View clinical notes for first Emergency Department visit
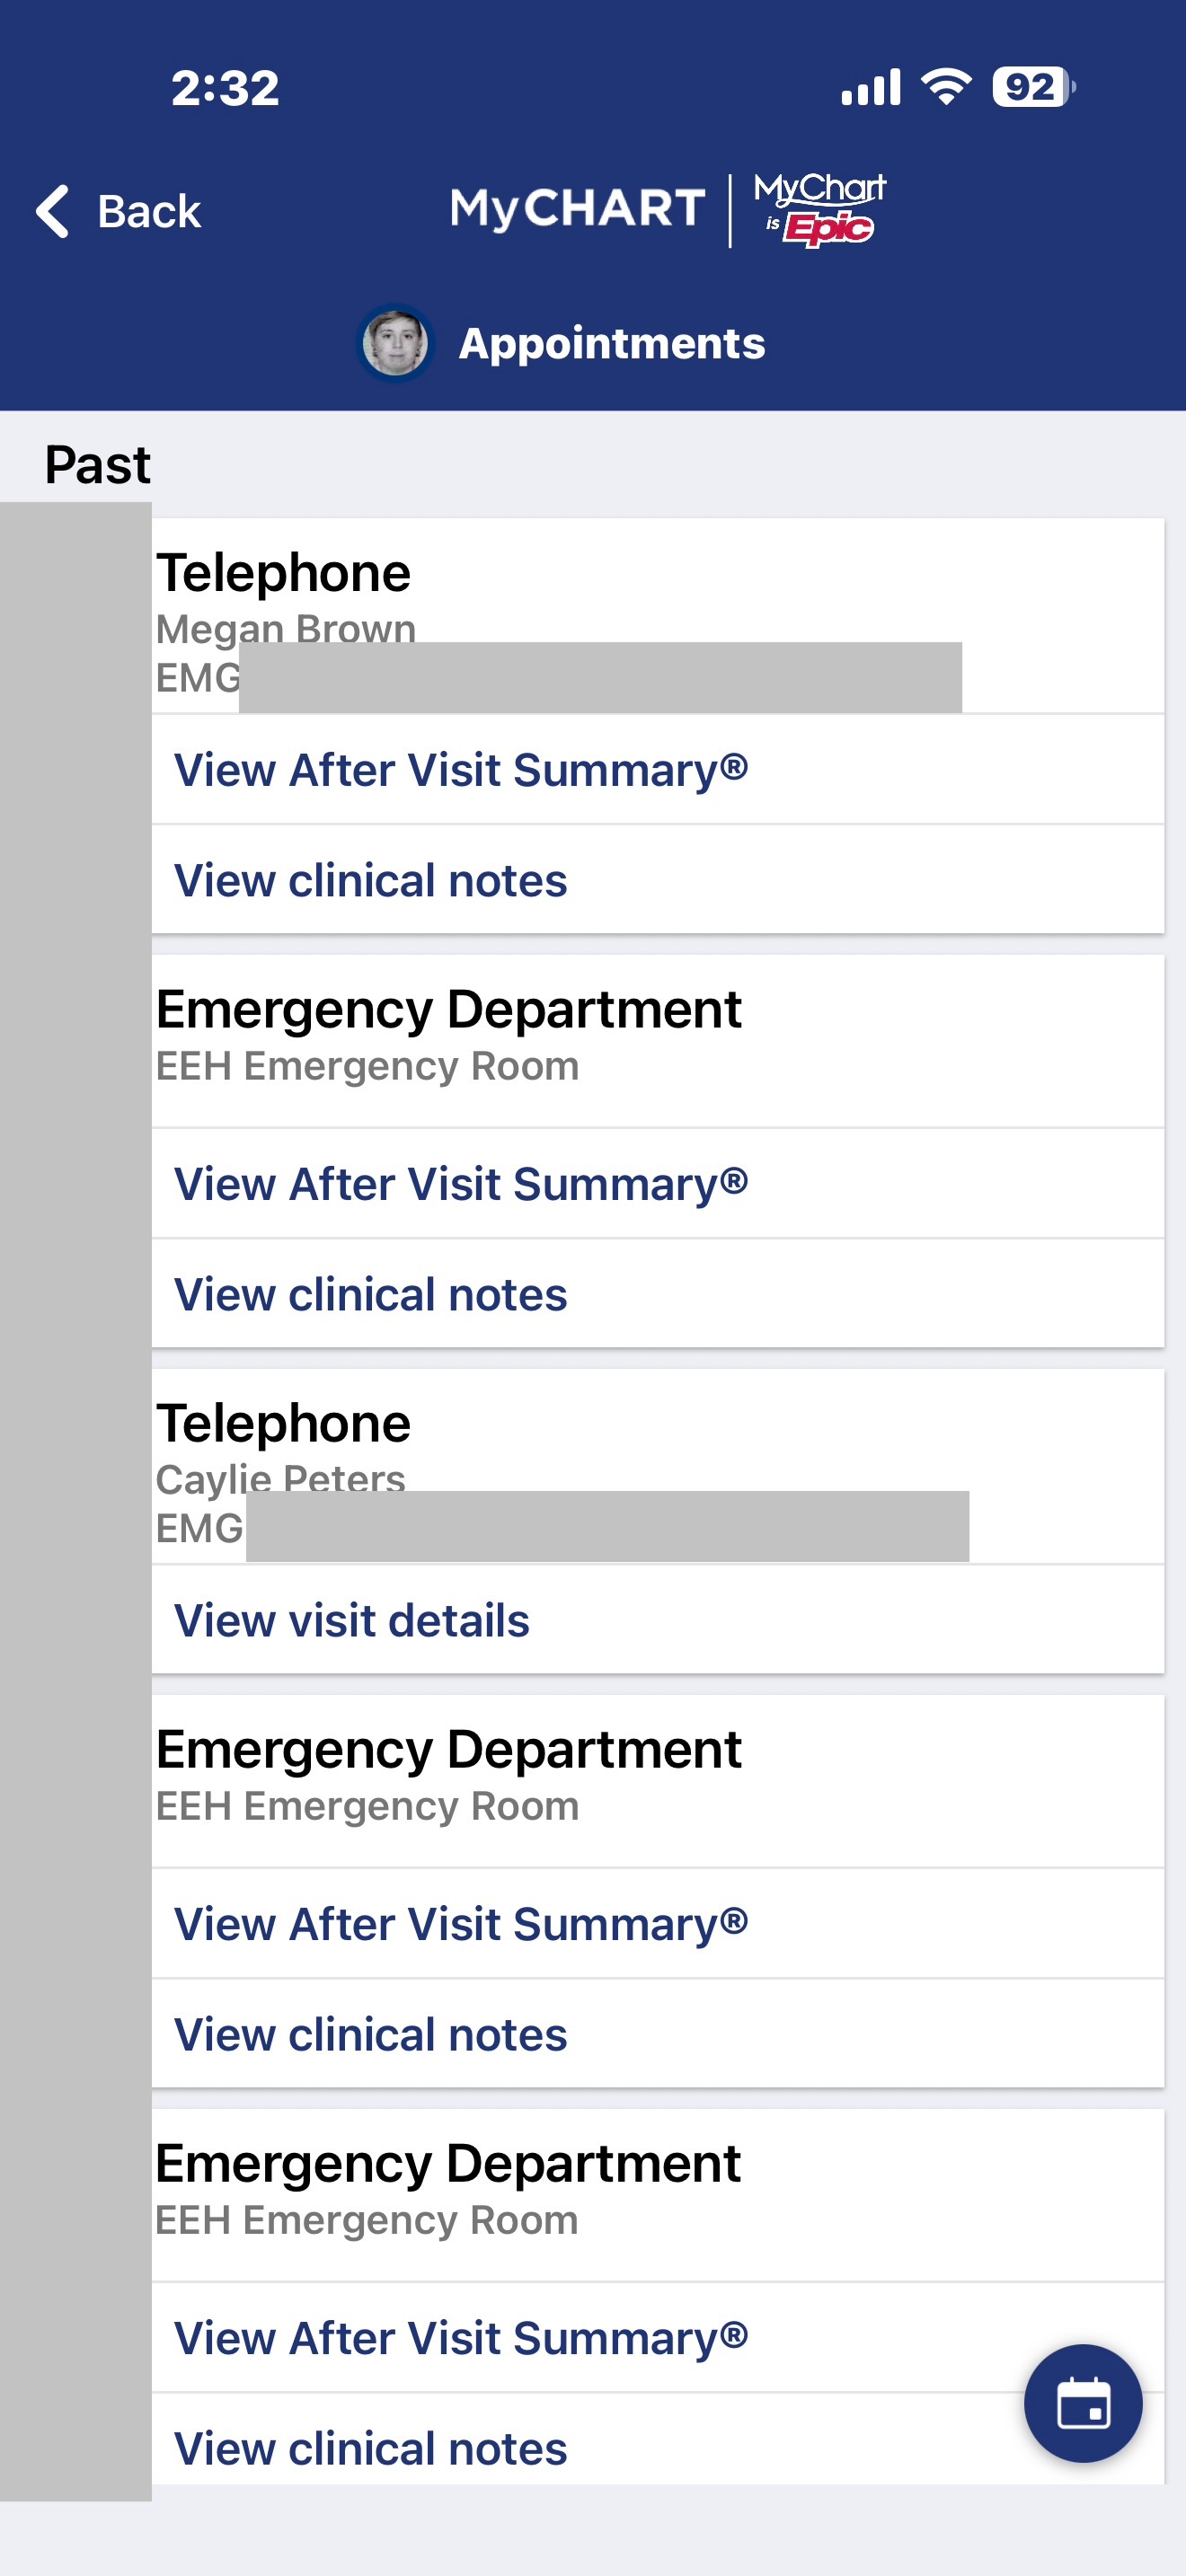This screenshot has width=1186, height=2576. point(371,1295)
